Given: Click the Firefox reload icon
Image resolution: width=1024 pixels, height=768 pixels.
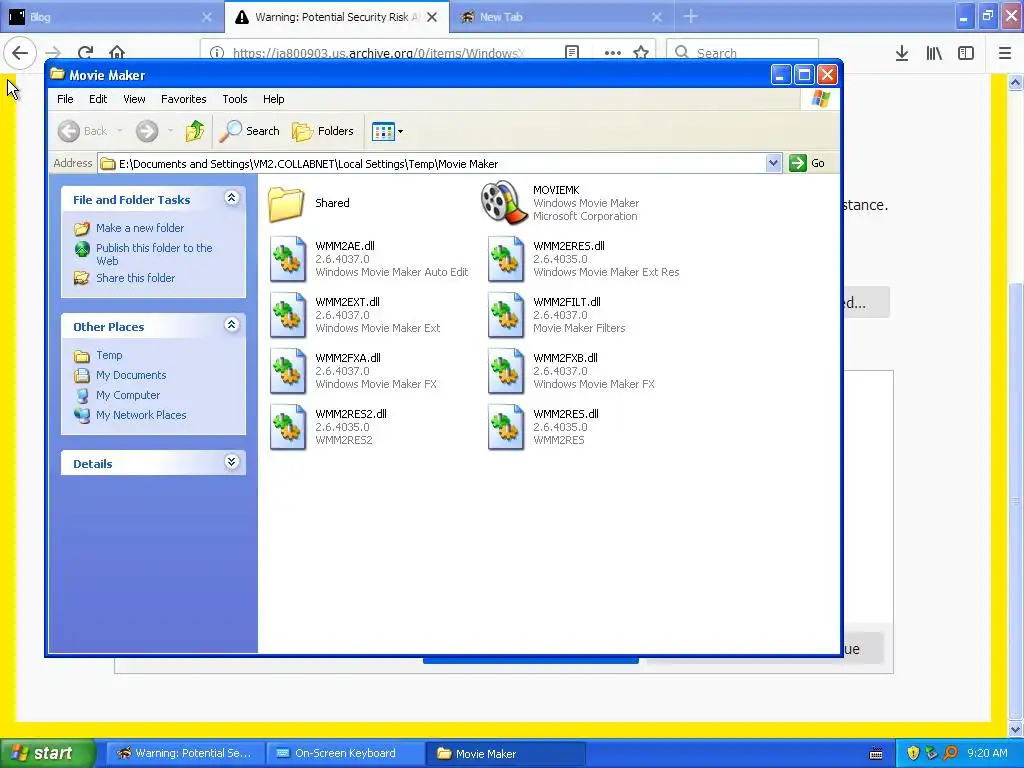Looking at the screenshot, I should (86, 53).
